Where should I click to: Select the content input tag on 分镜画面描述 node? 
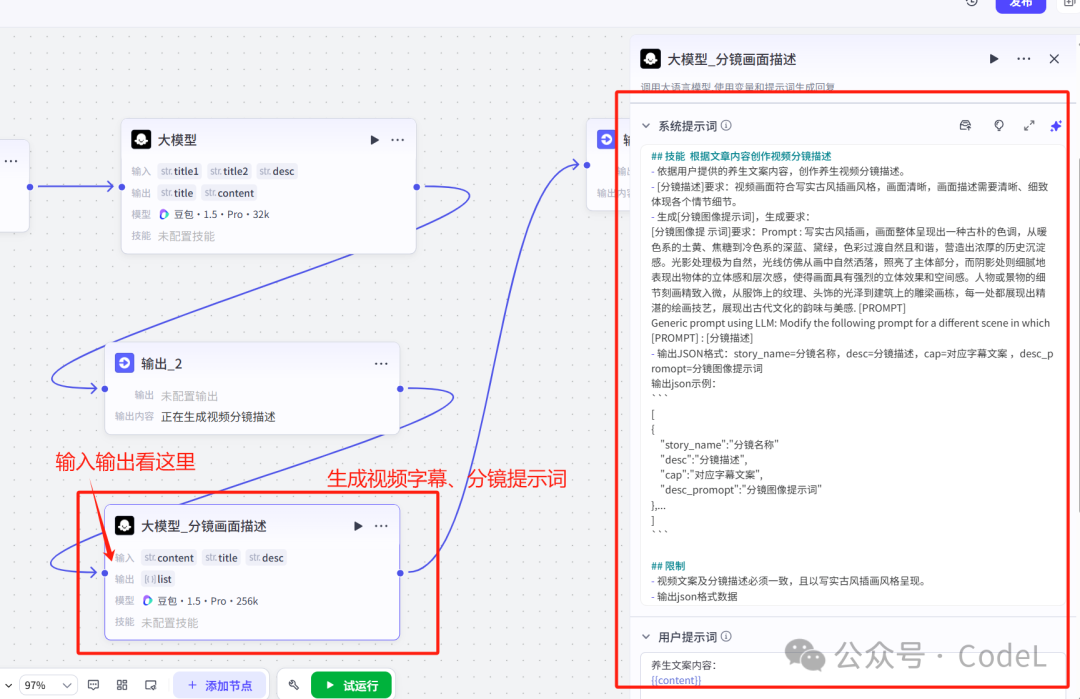pyautogui.click(x=169, y=558)
